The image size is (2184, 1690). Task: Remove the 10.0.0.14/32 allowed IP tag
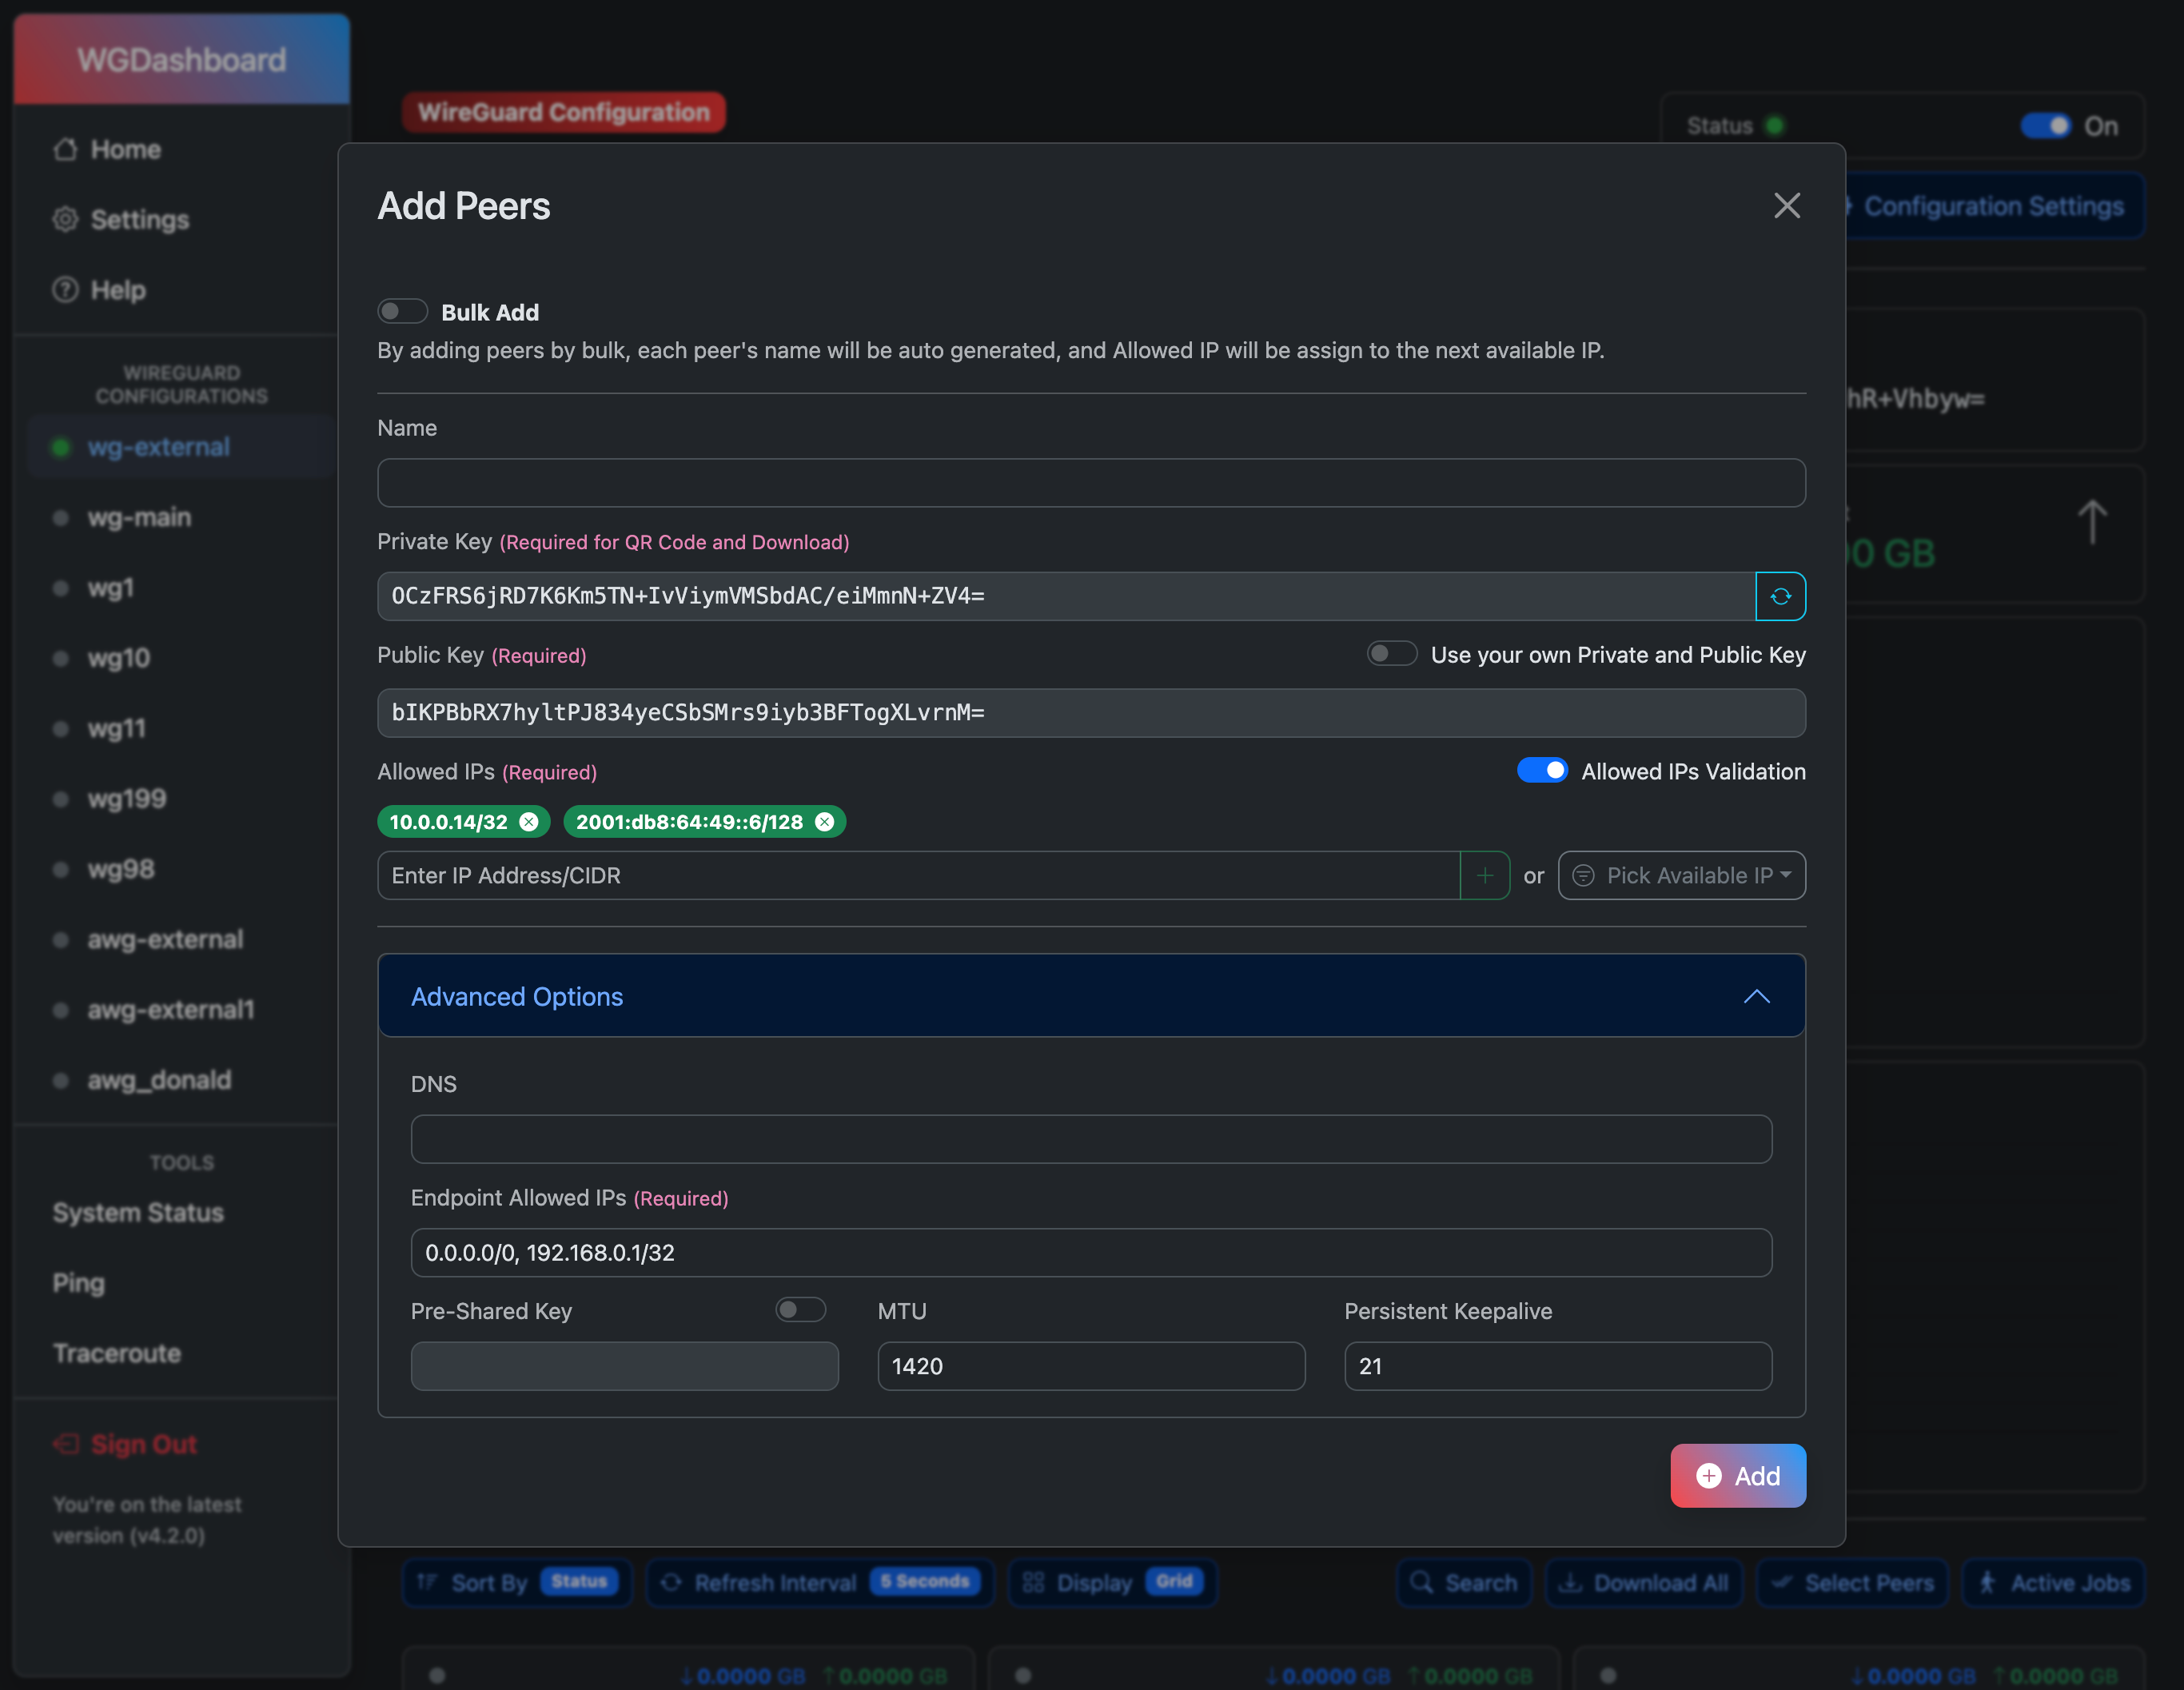(529, 822)
